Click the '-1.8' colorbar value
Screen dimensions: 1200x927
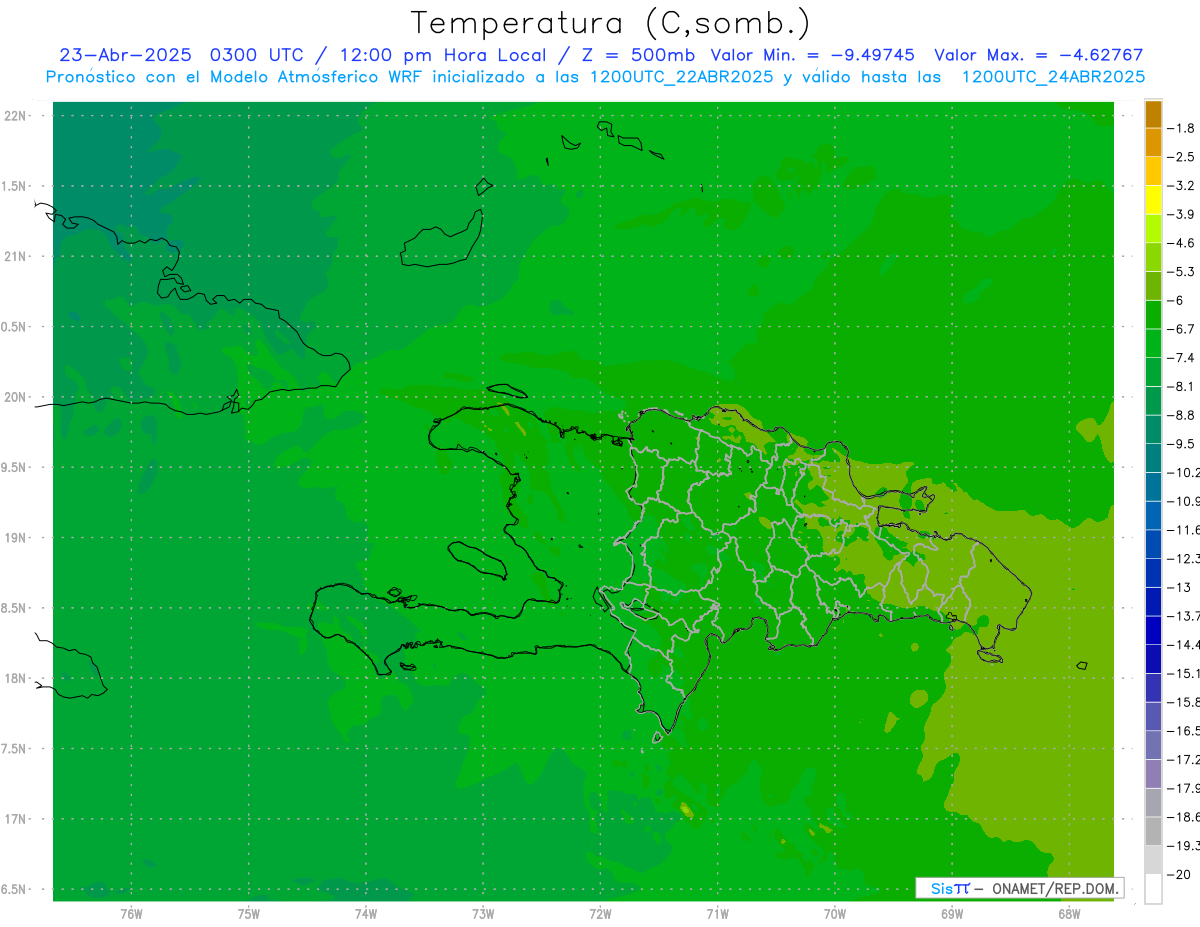coord(1183,128)
